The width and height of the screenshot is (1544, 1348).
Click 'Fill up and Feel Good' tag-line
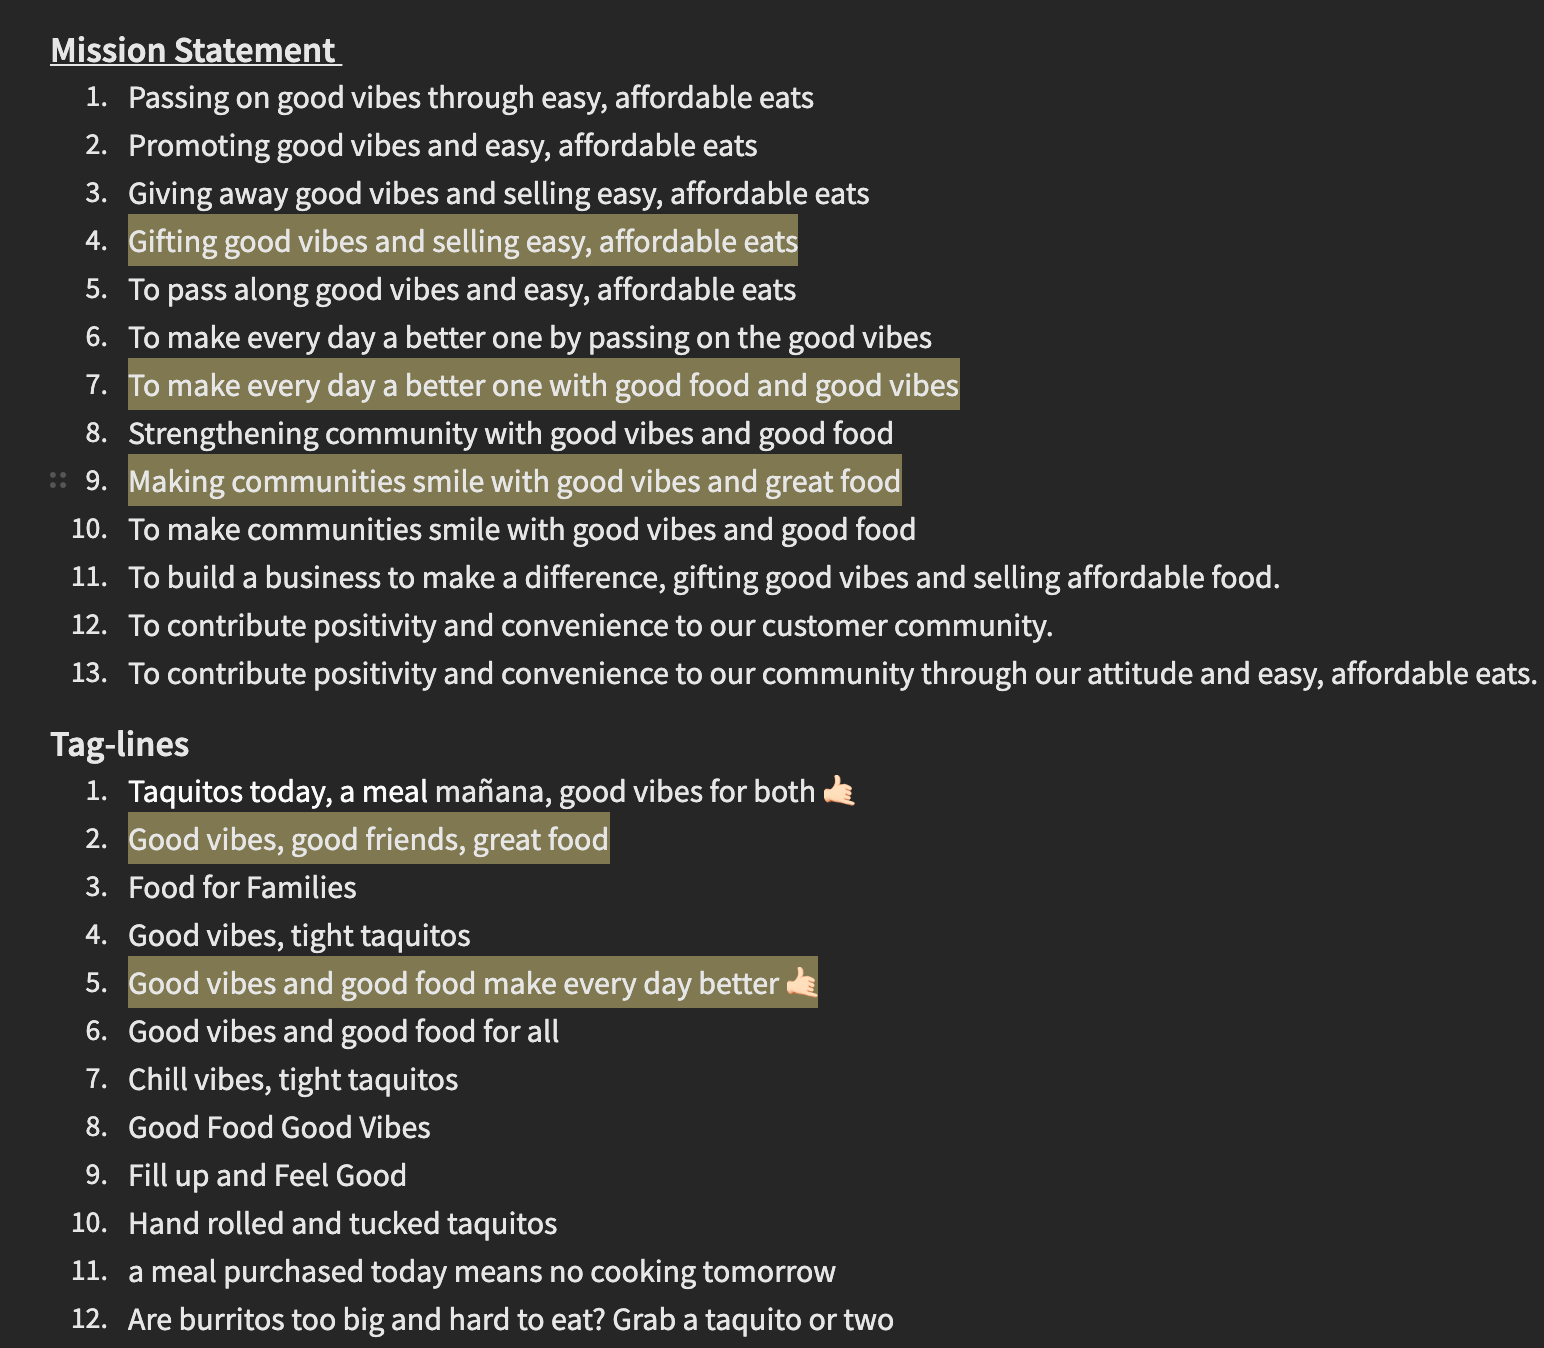(267, 1176)
